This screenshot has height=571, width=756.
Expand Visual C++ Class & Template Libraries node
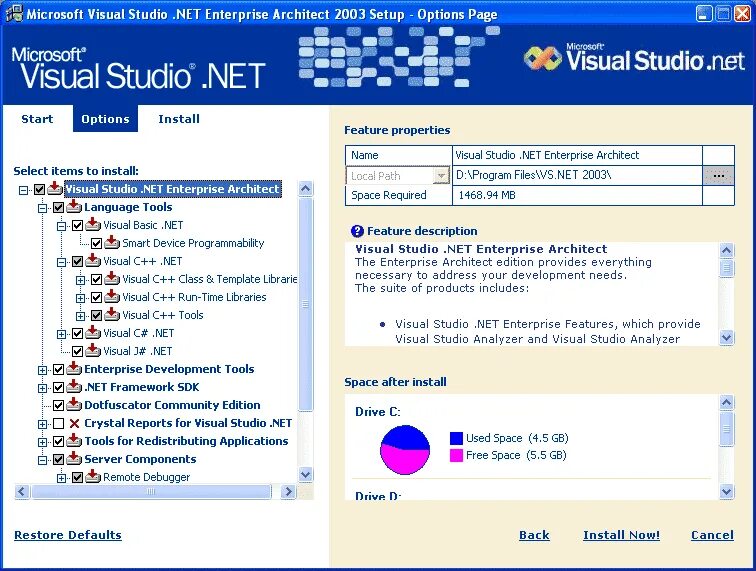tap(81, 280)
